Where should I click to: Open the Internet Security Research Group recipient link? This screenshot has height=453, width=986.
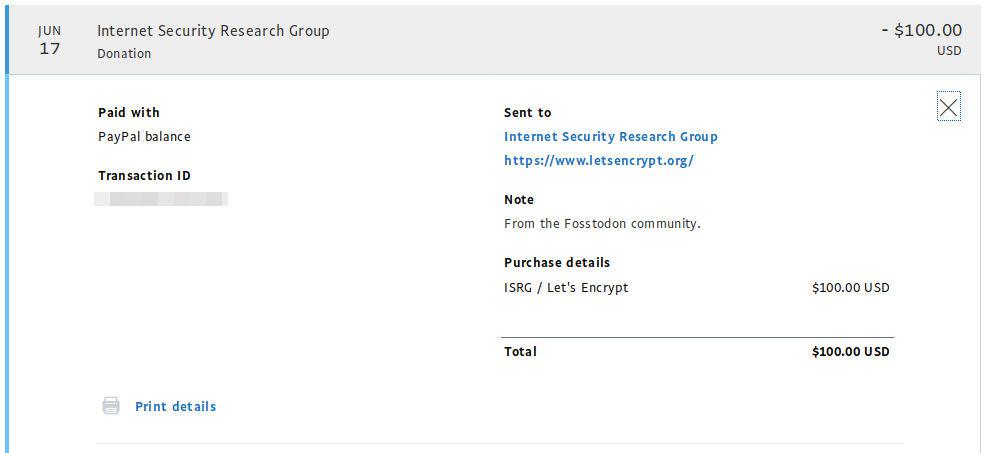tap(610, 136)
